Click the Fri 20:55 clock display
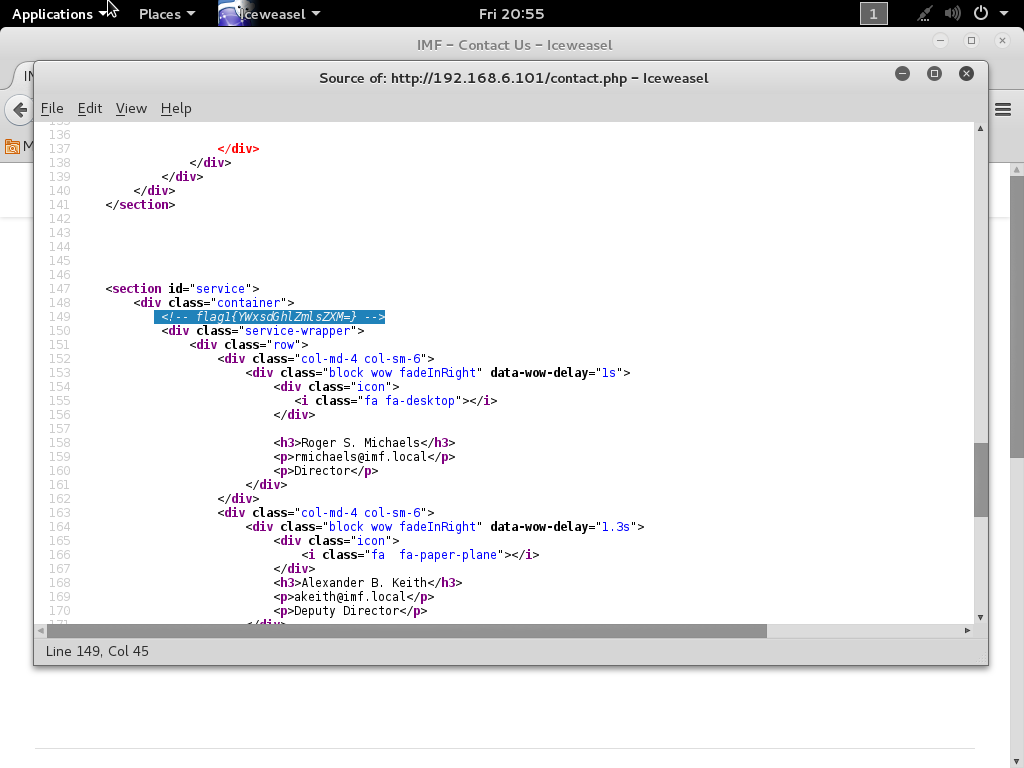 tap(511, 14)
